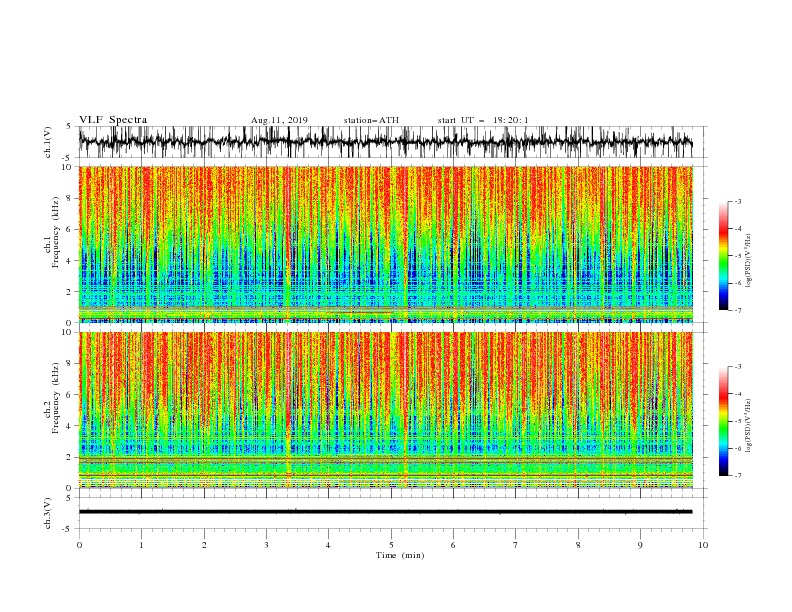Click the 4 kHz tick label on ch.1 axis
The image size is (792, 612).
[x=70, y=261]
